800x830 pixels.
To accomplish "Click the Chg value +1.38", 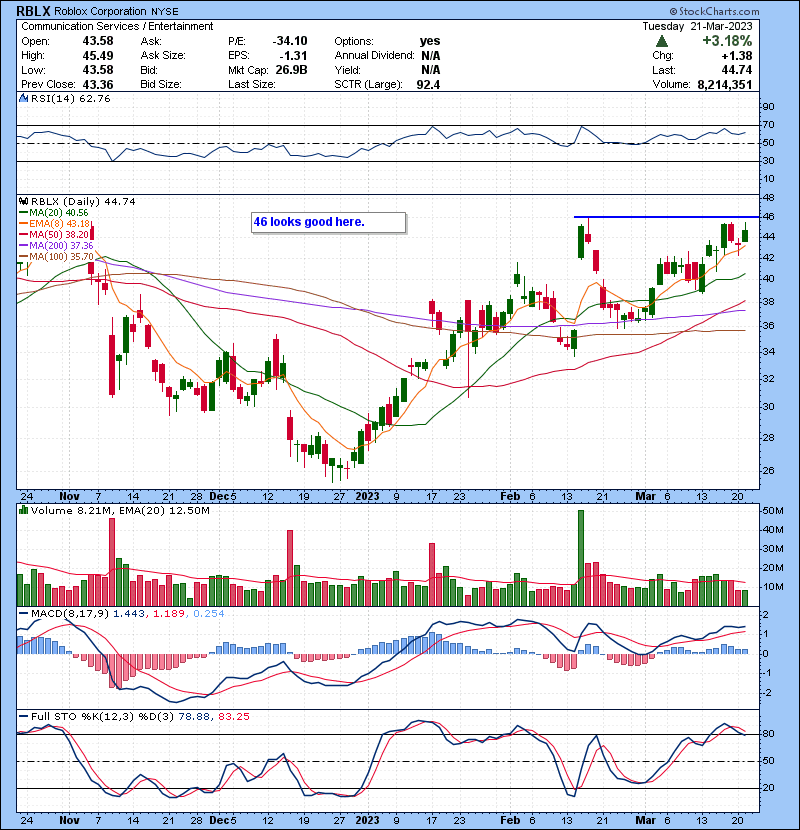I will tap(736, 55).
